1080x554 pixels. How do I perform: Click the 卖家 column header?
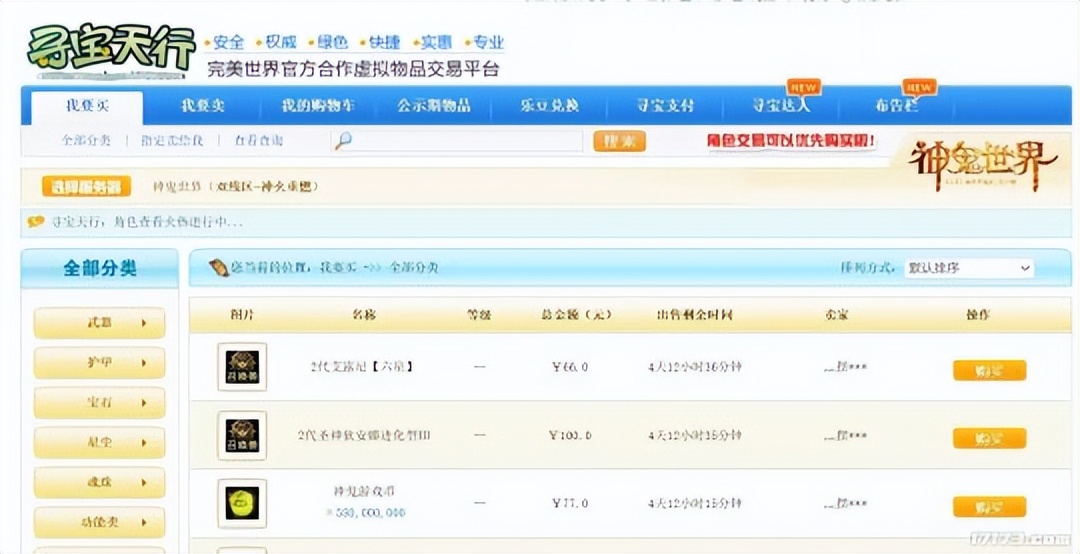click(836, 315)
